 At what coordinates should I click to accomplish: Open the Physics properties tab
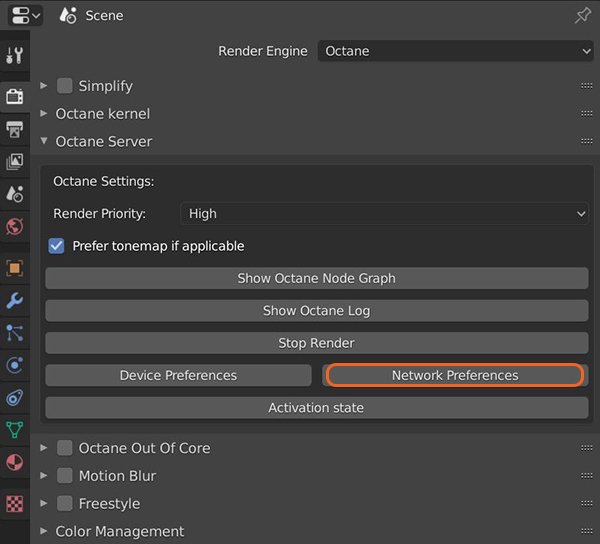15,365
